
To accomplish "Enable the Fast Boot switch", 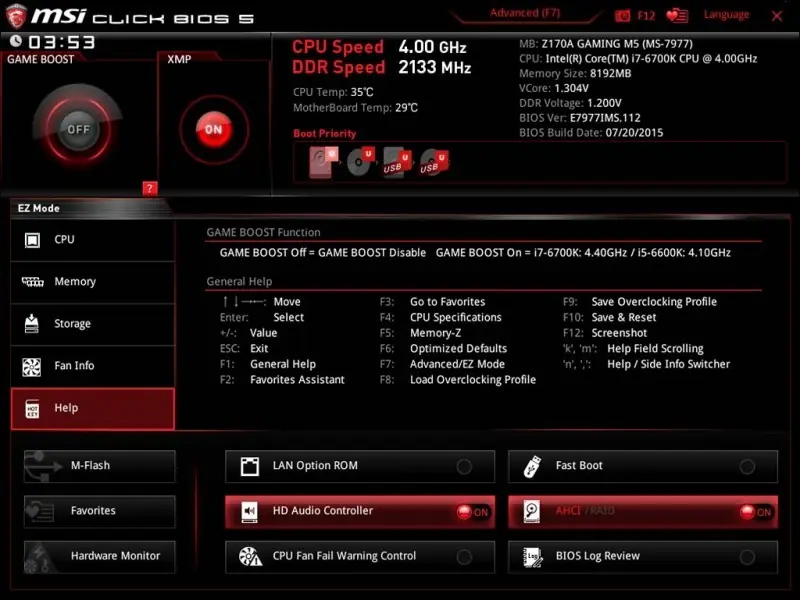I will point(747,466).
